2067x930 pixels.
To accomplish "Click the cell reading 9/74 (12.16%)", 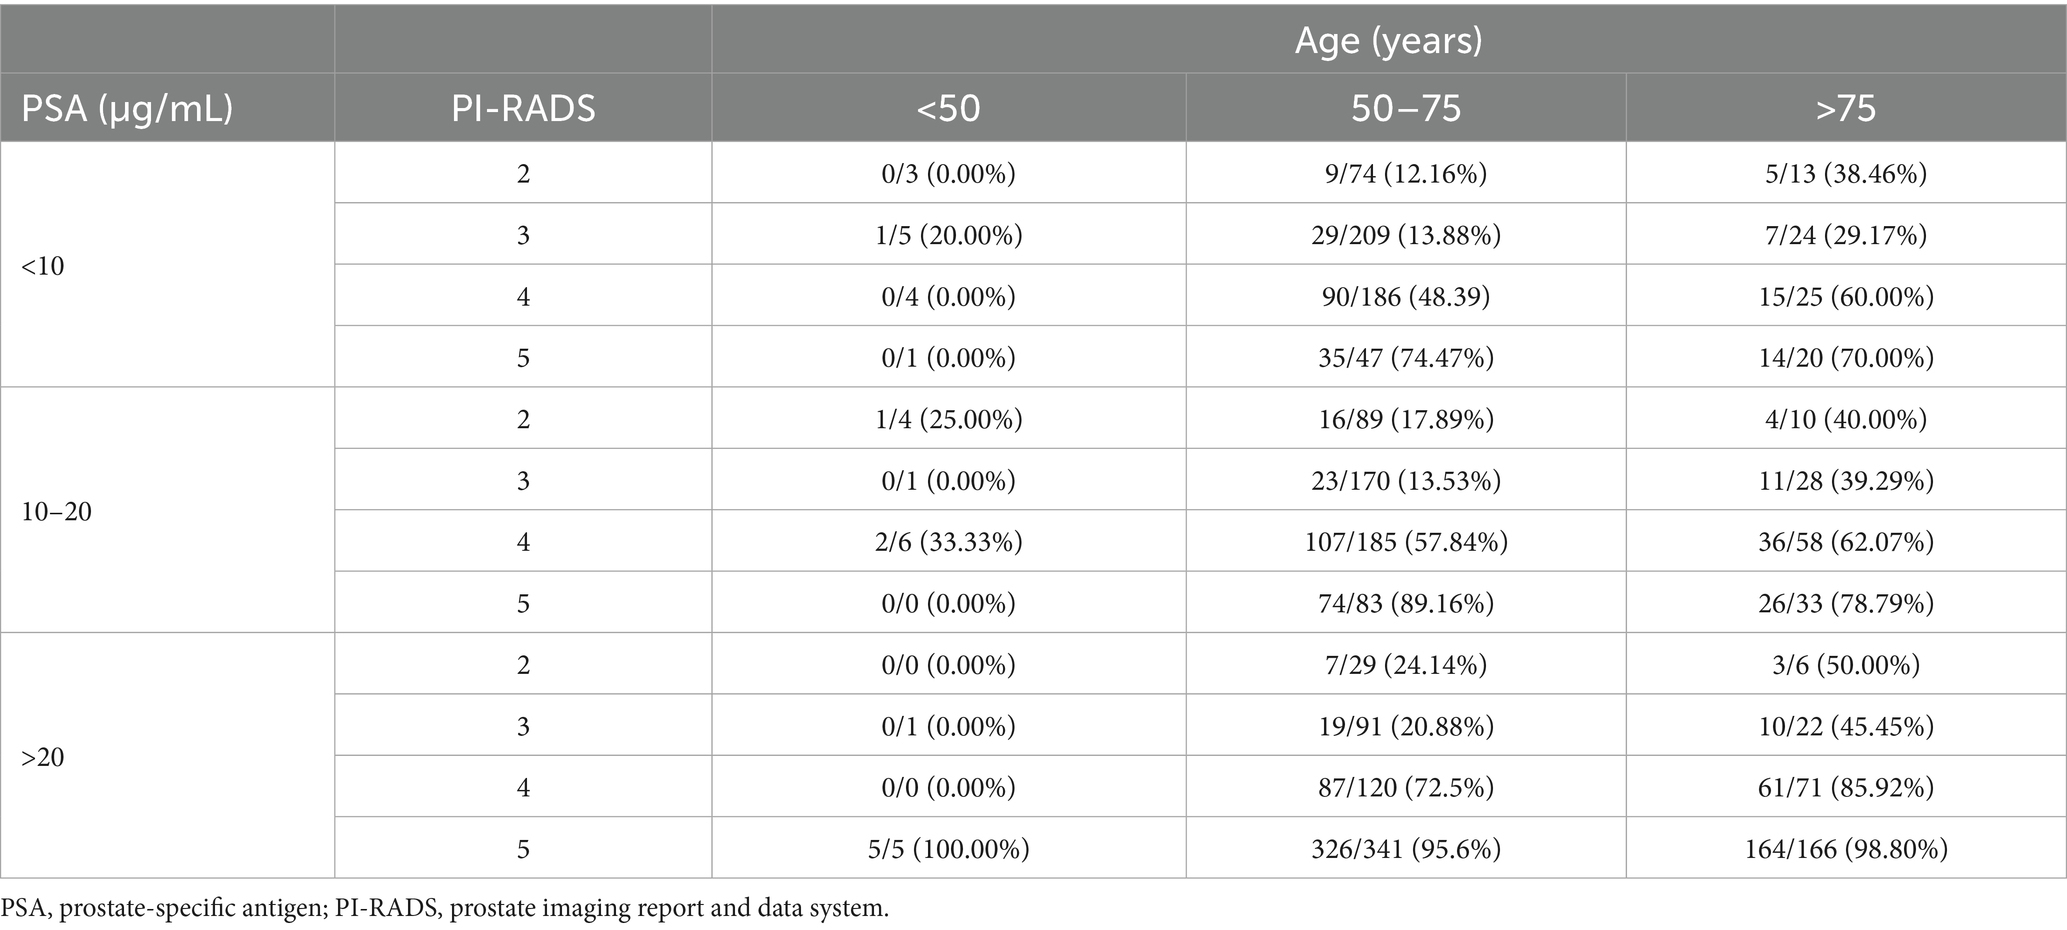I will coord(1405,174).
